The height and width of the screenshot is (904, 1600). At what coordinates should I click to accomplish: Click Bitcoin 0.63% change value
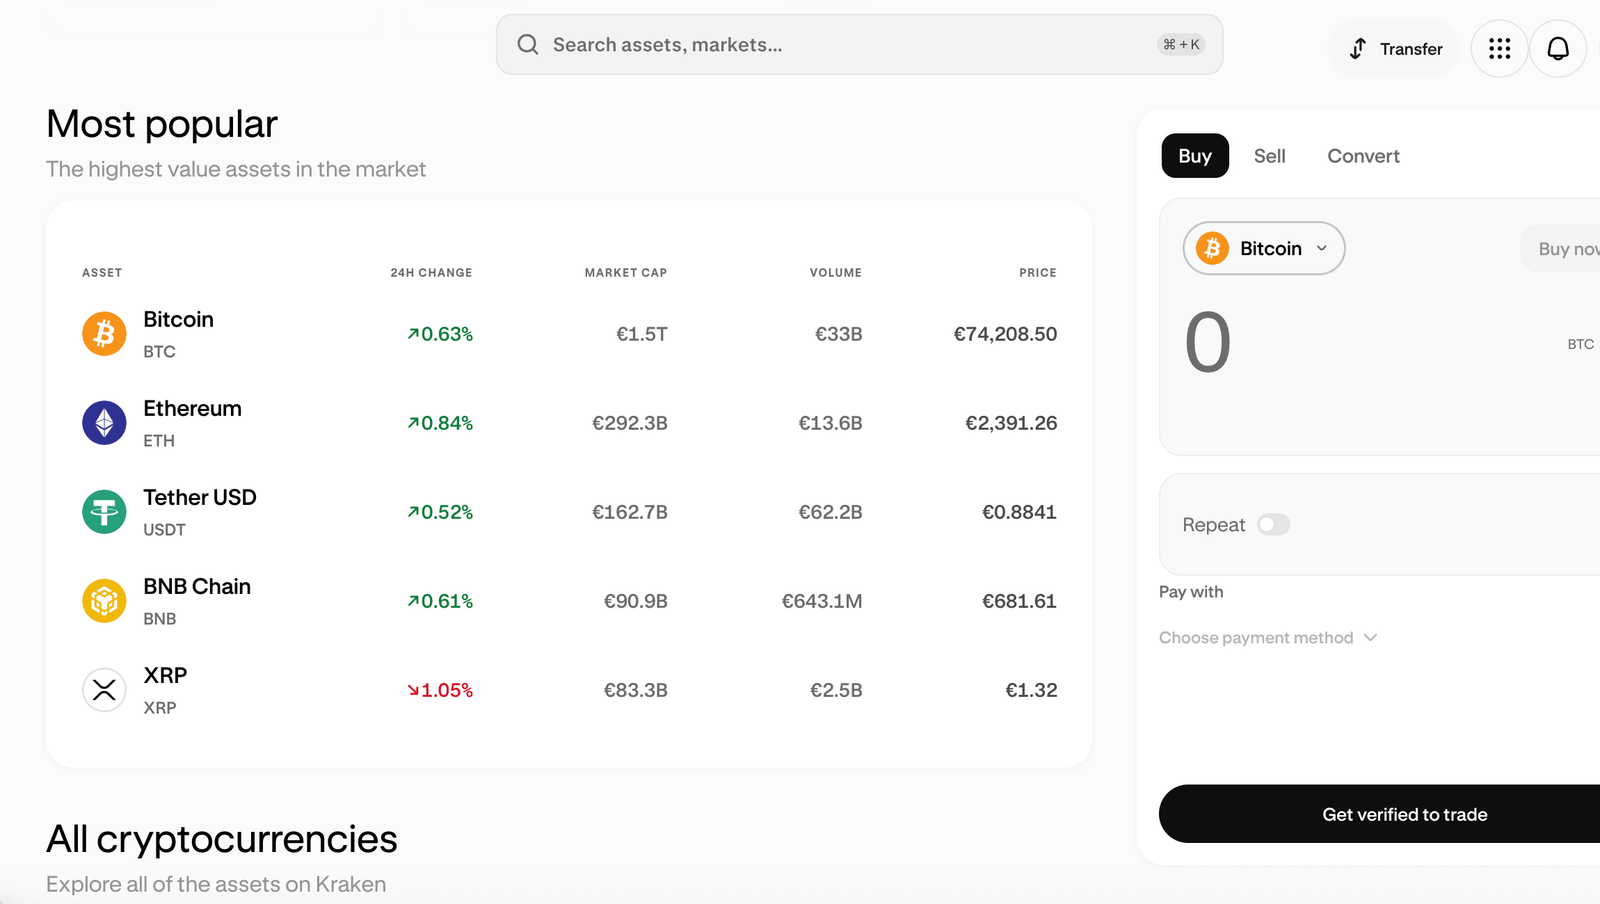pyautogui.click(x=440, y=334)
